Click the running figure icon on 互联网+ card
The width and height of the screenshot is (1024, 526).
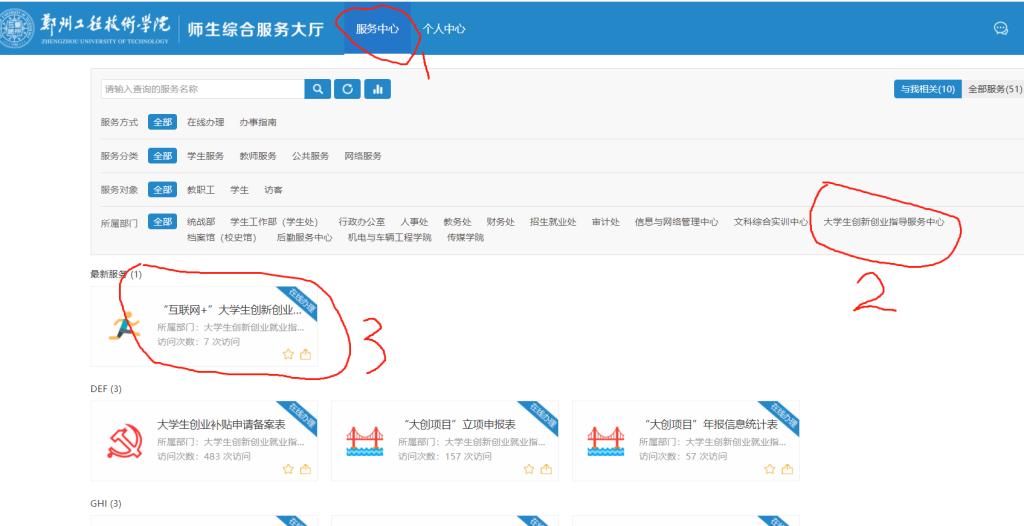click(124, 326)
